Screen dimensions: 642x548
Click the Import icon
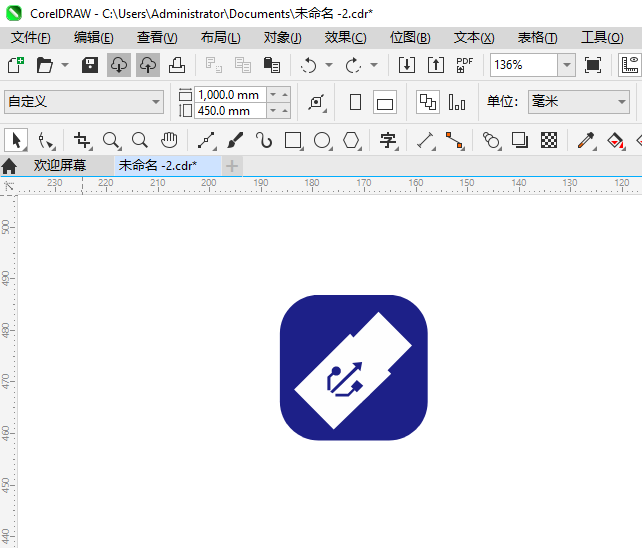pos(407,65)
